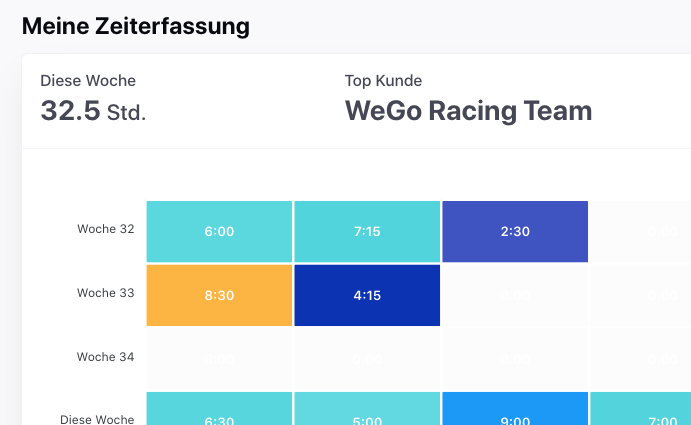
Task: Click the Woche 34 row label
Action: (x=105, y=357)
